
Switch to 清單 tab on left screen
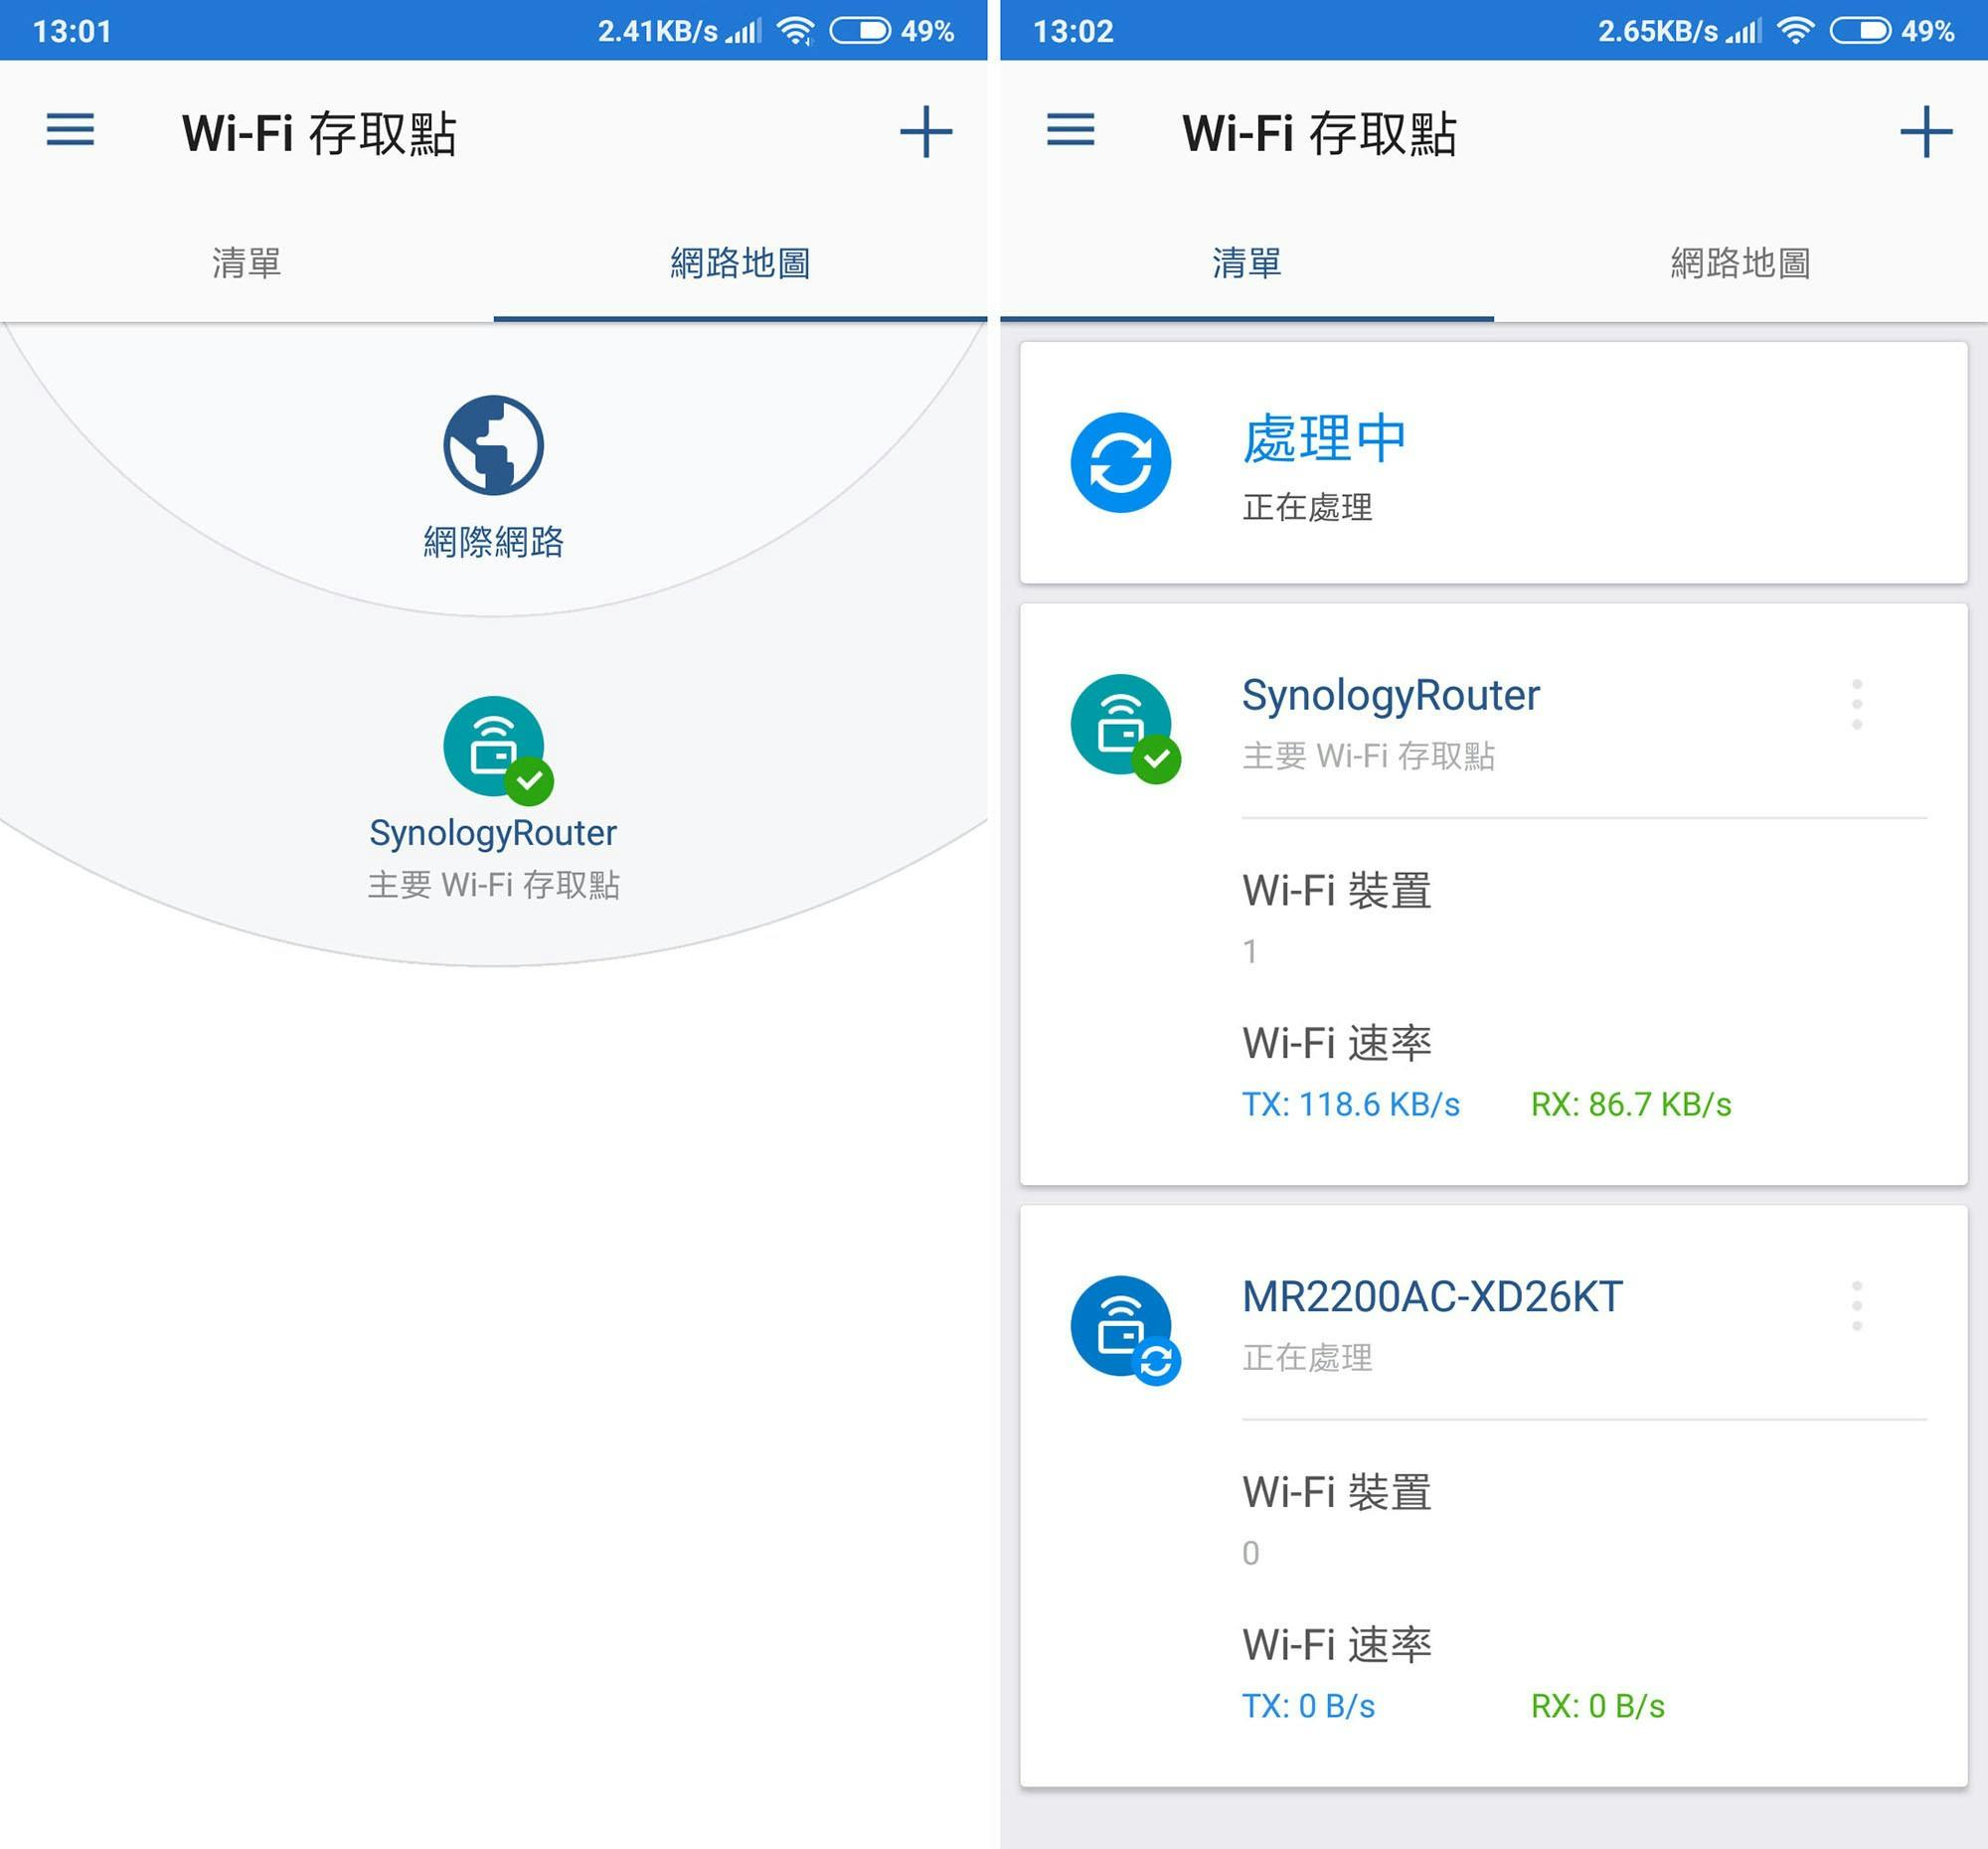pos(246,263)
